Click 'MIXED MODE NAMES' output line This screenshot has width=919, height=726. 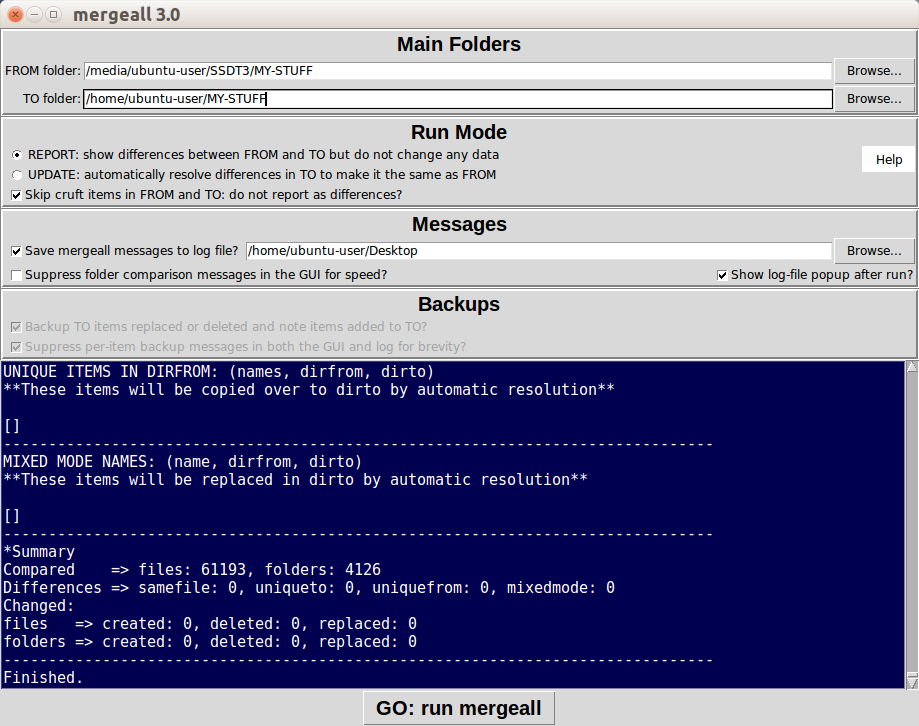[182, 462]
